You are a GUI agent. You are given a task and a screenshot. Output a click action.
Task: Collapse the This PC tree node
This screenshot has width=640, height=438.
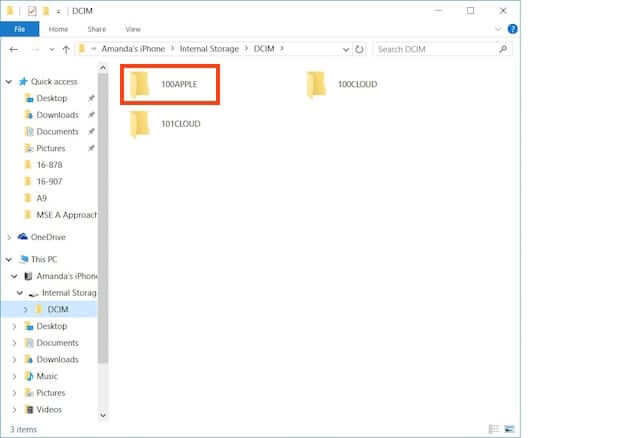coord(9,258)
